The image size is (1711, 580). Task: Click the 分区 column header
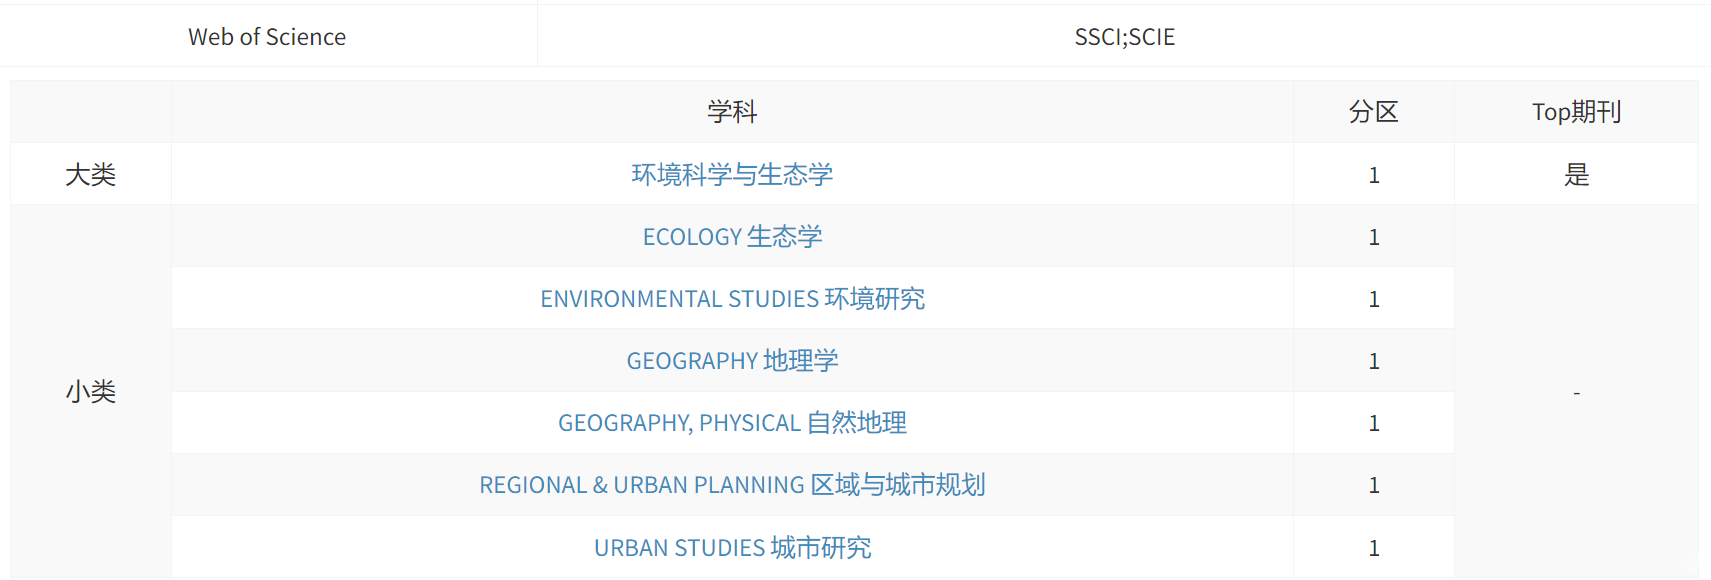coord(1373,112)
